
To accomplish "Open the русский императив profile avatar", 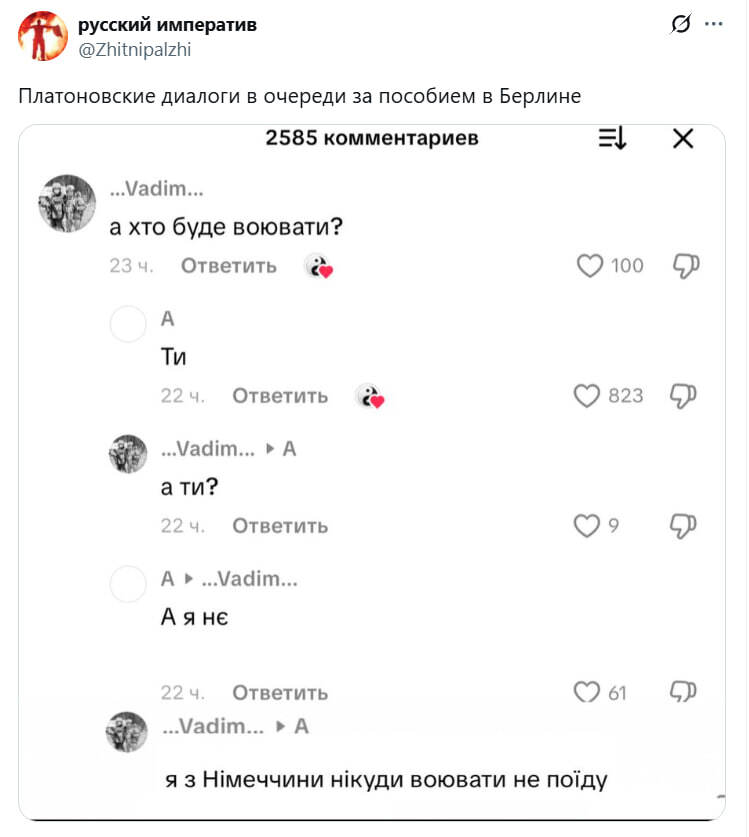I will tap(43, 36).
